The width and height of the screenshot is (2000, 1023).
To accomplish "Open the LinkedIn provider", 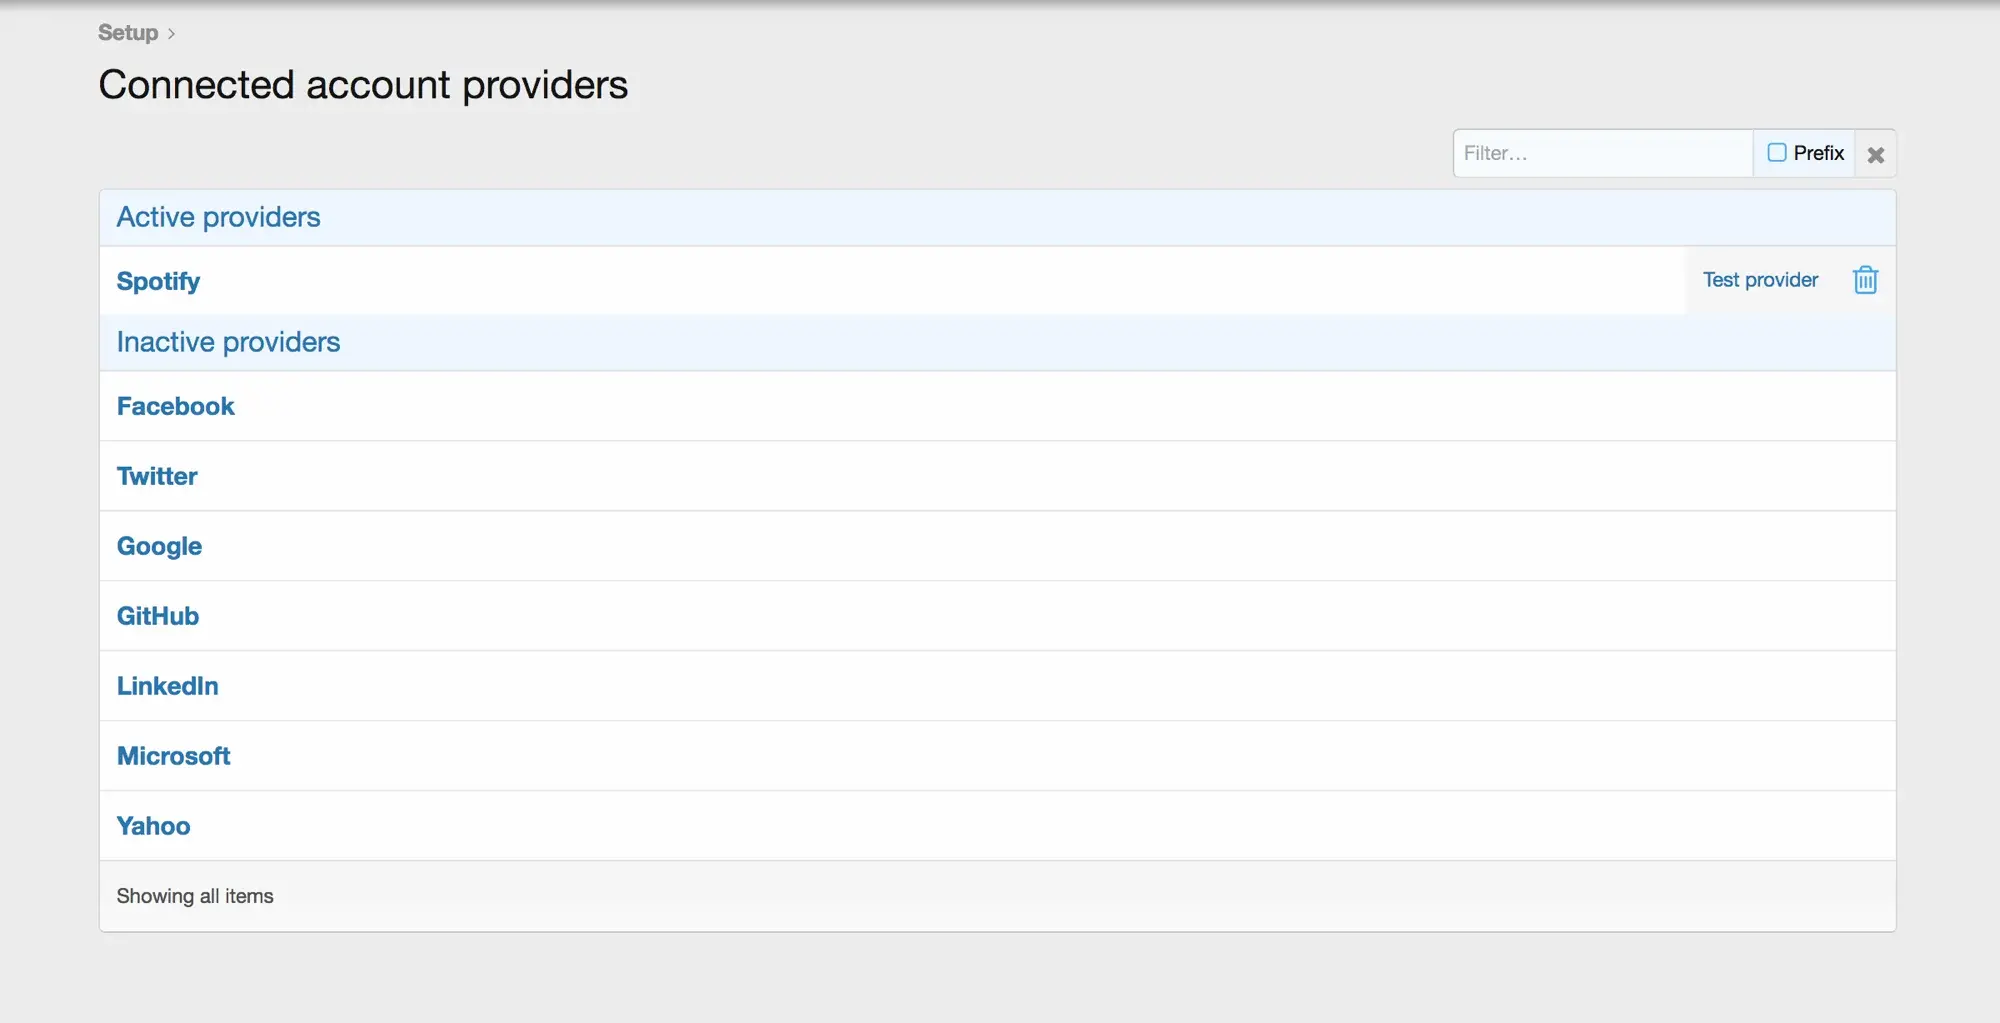I will point(167,686).
